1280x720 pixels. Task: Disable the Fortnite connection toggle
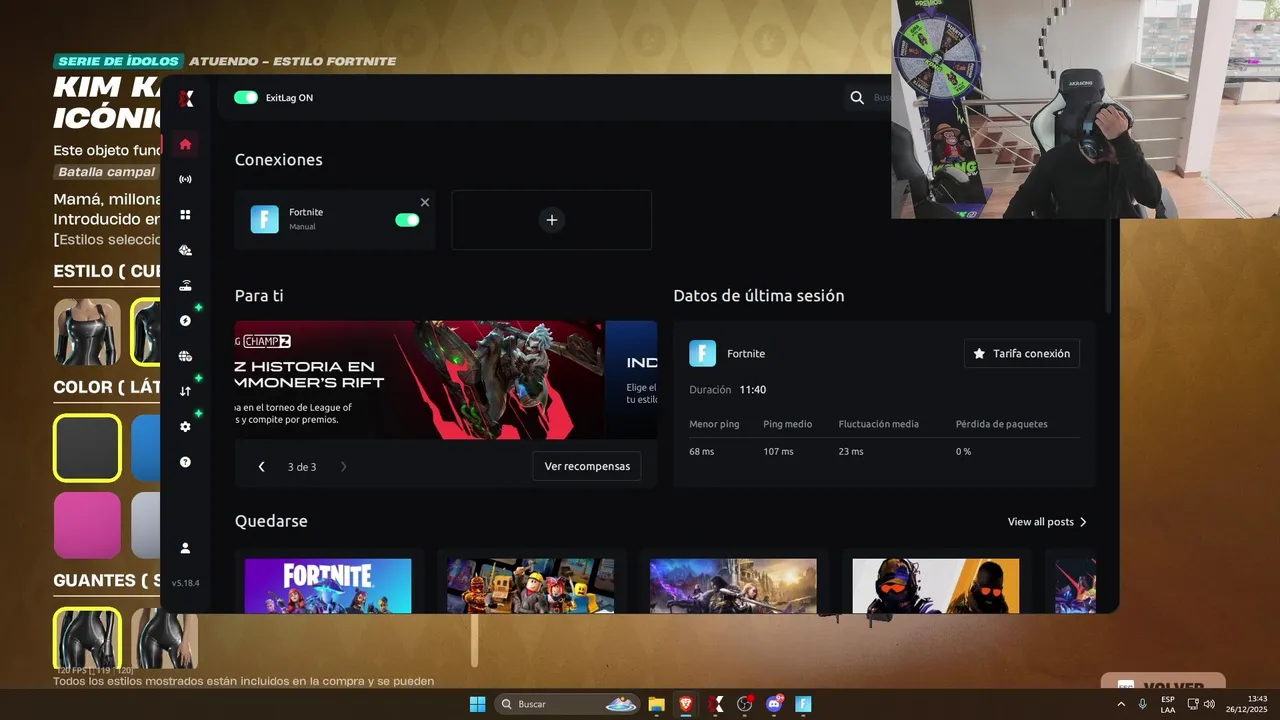pyautogui.click(x=407, y=220)
